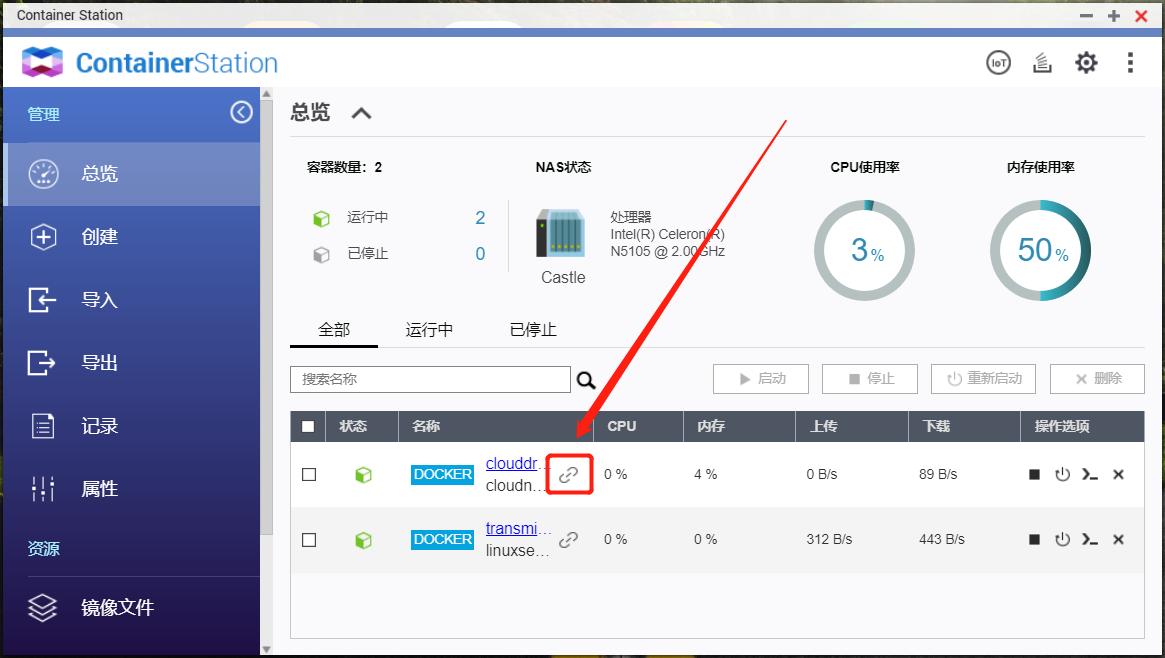Switch to the 运行中 tab
The width and height of the screenshot is (1165, 658).
pyautogui.click(x=430, y=329)
